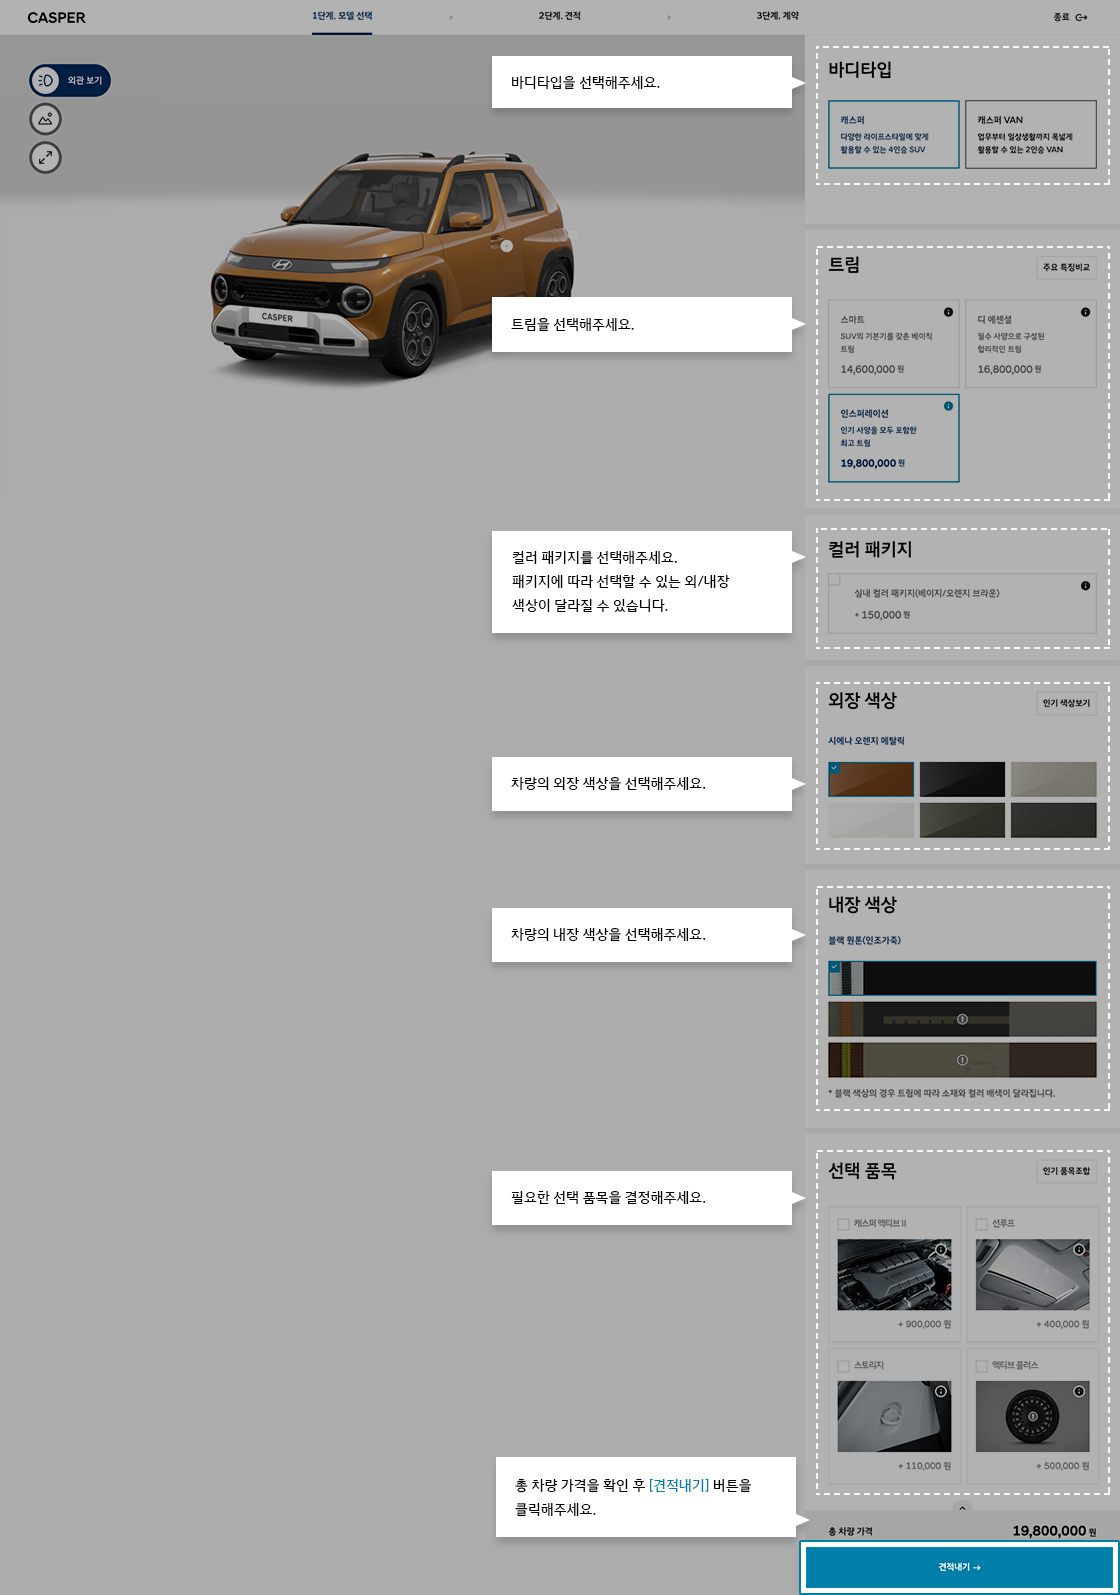Choose the 인스퍼레이션 trim card
This screenshot has height=1595, width=1120.
point(894,438)
